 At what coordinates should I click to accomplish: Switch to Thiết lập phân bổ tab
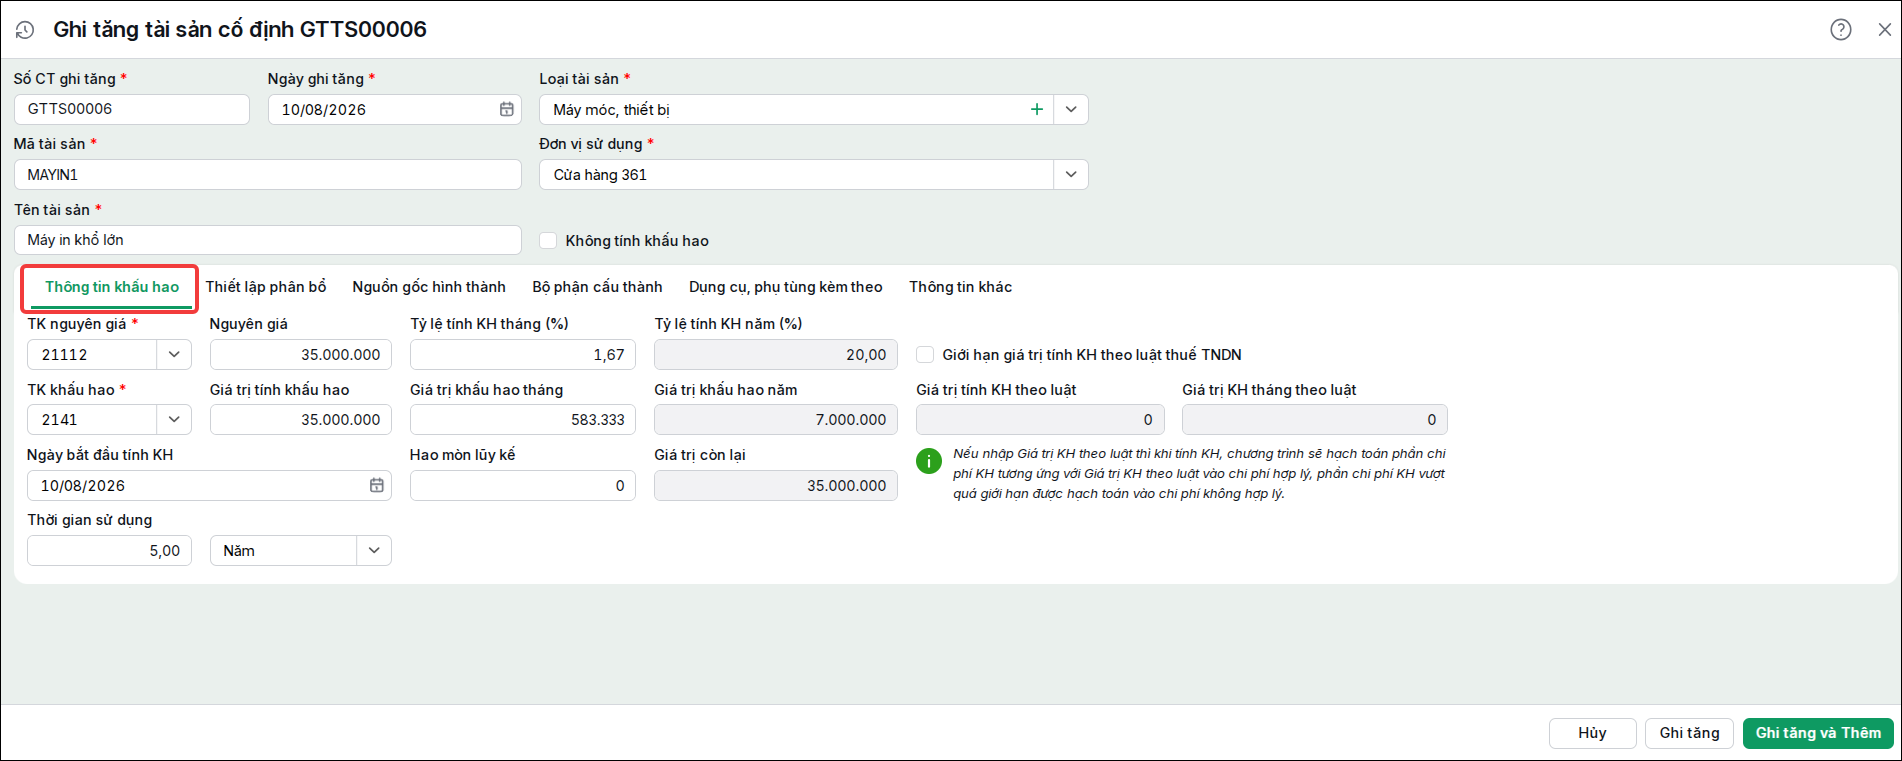[266, 287]
